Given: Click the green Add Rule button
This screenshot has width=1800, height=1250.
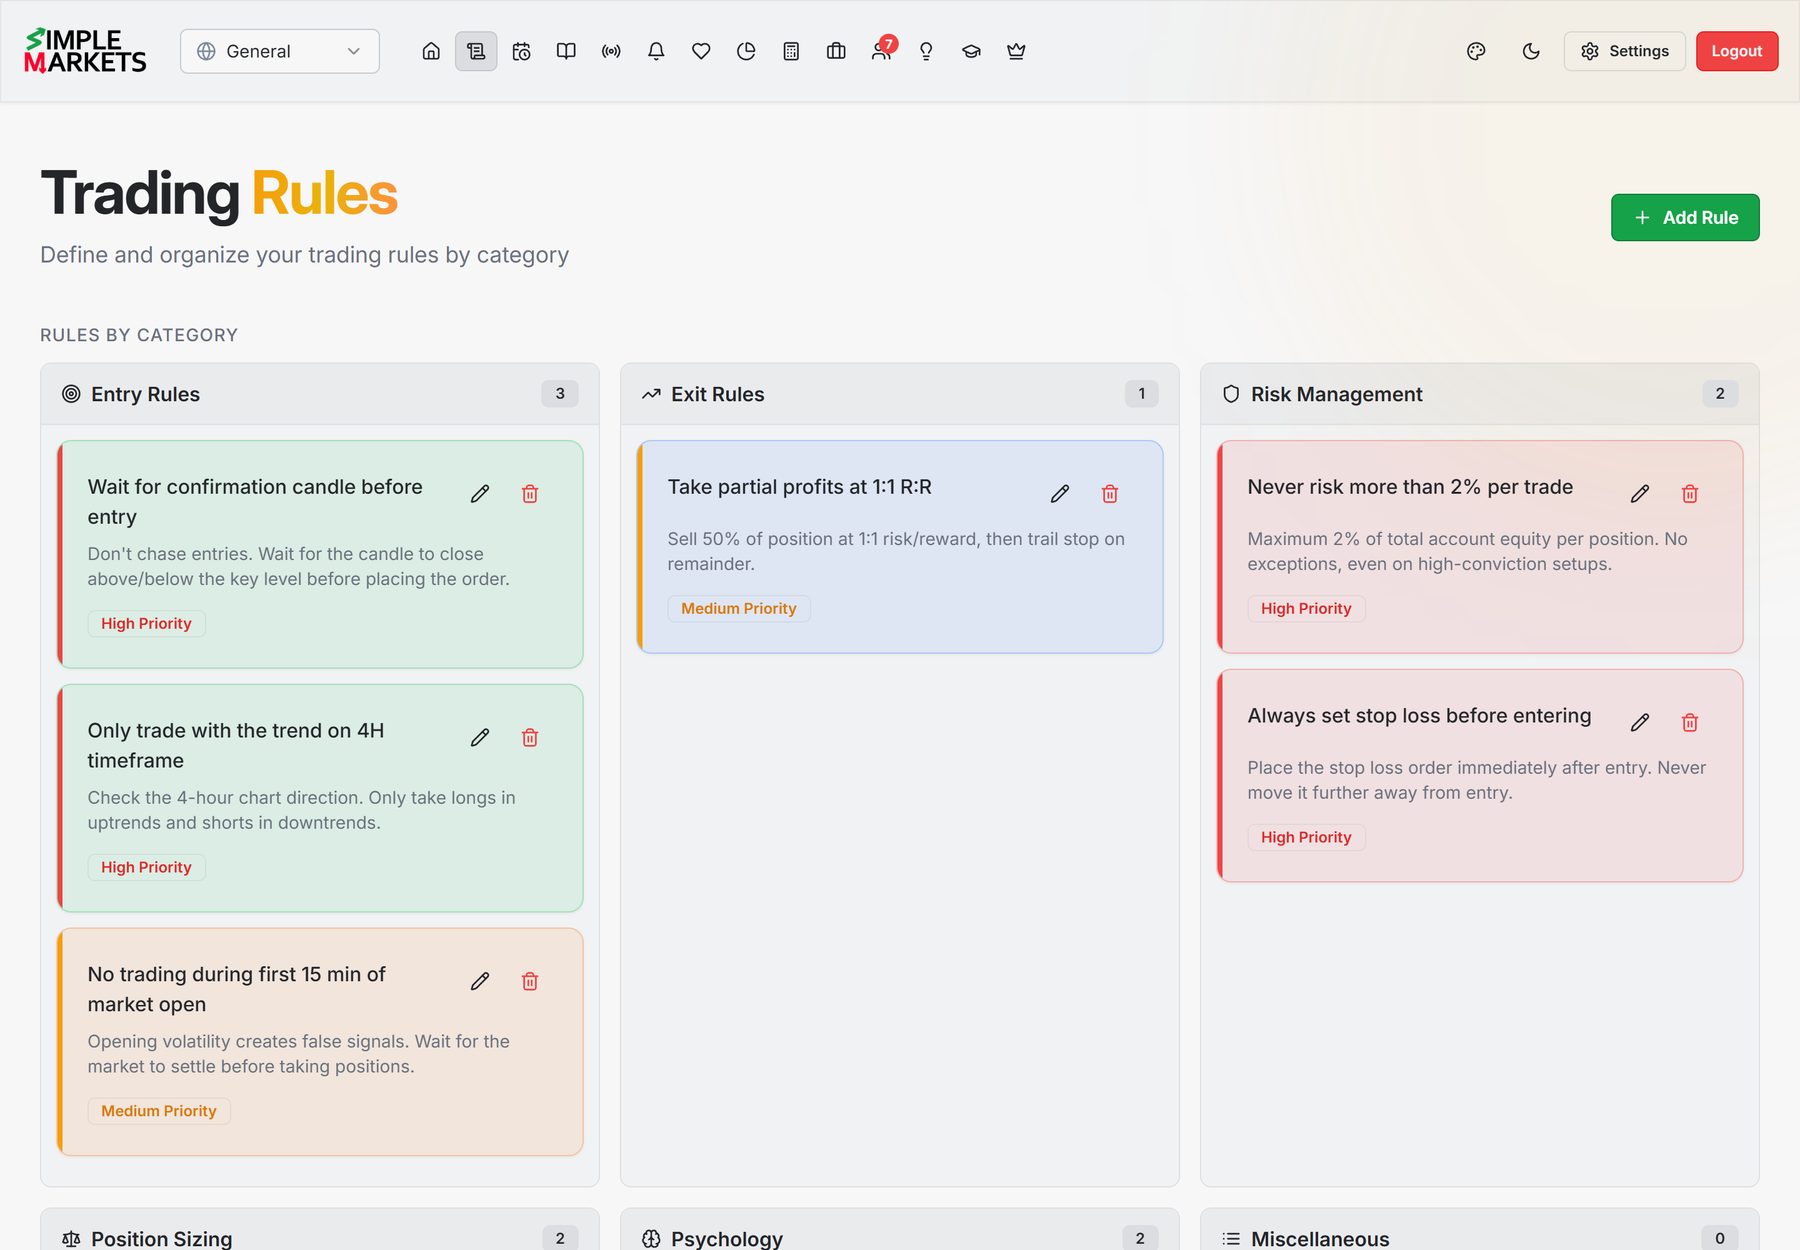Looking at the screenshot, I should pos(1685,217).
